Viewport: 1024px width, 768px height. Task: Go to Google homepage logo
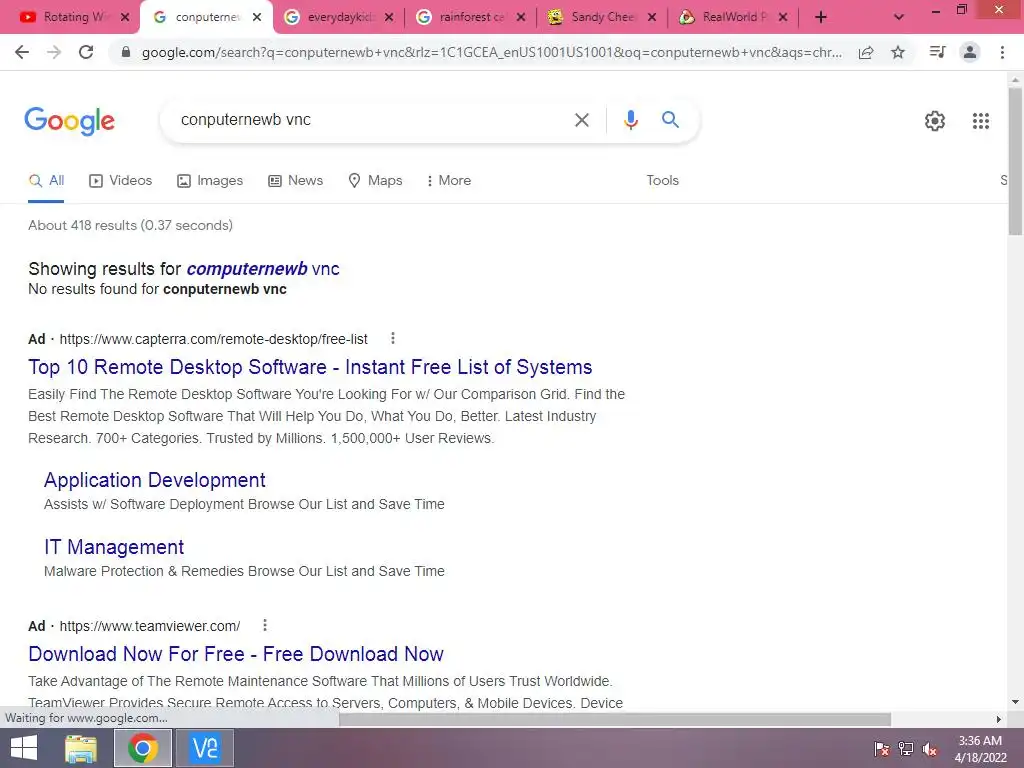(x=69, y=121)
